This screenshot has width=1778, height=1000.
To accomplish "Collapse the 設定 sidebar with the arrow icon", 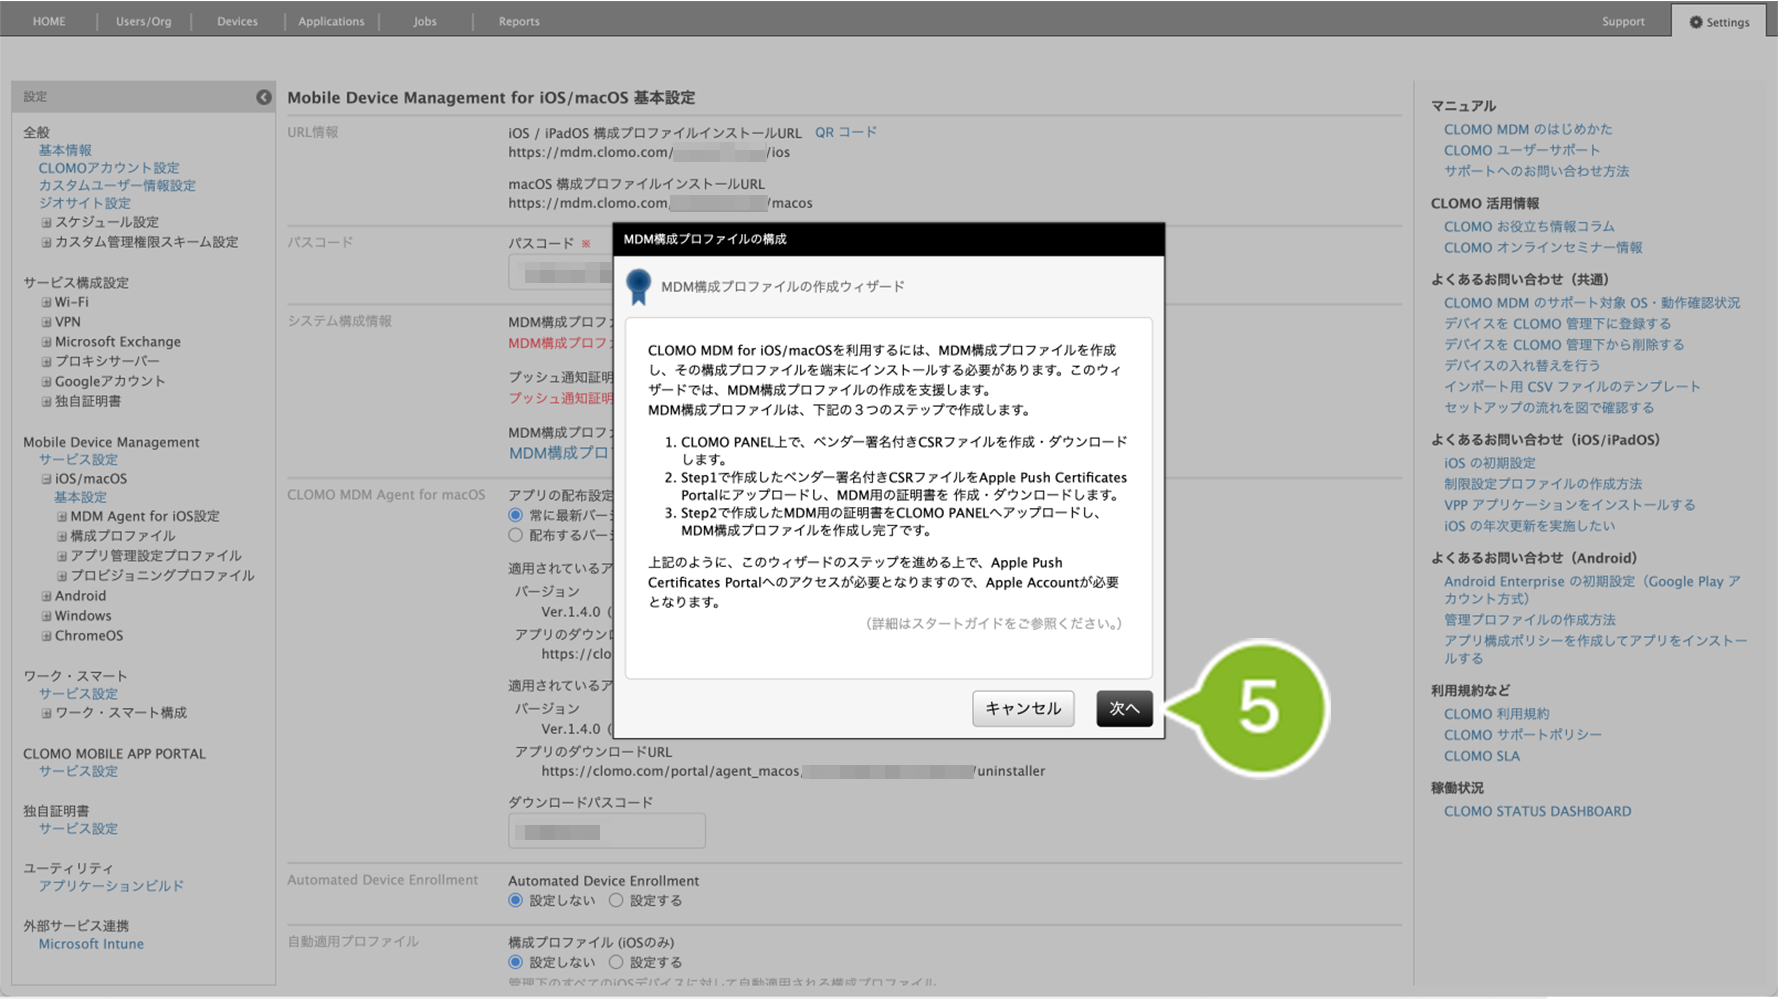I will pos(263,97).
